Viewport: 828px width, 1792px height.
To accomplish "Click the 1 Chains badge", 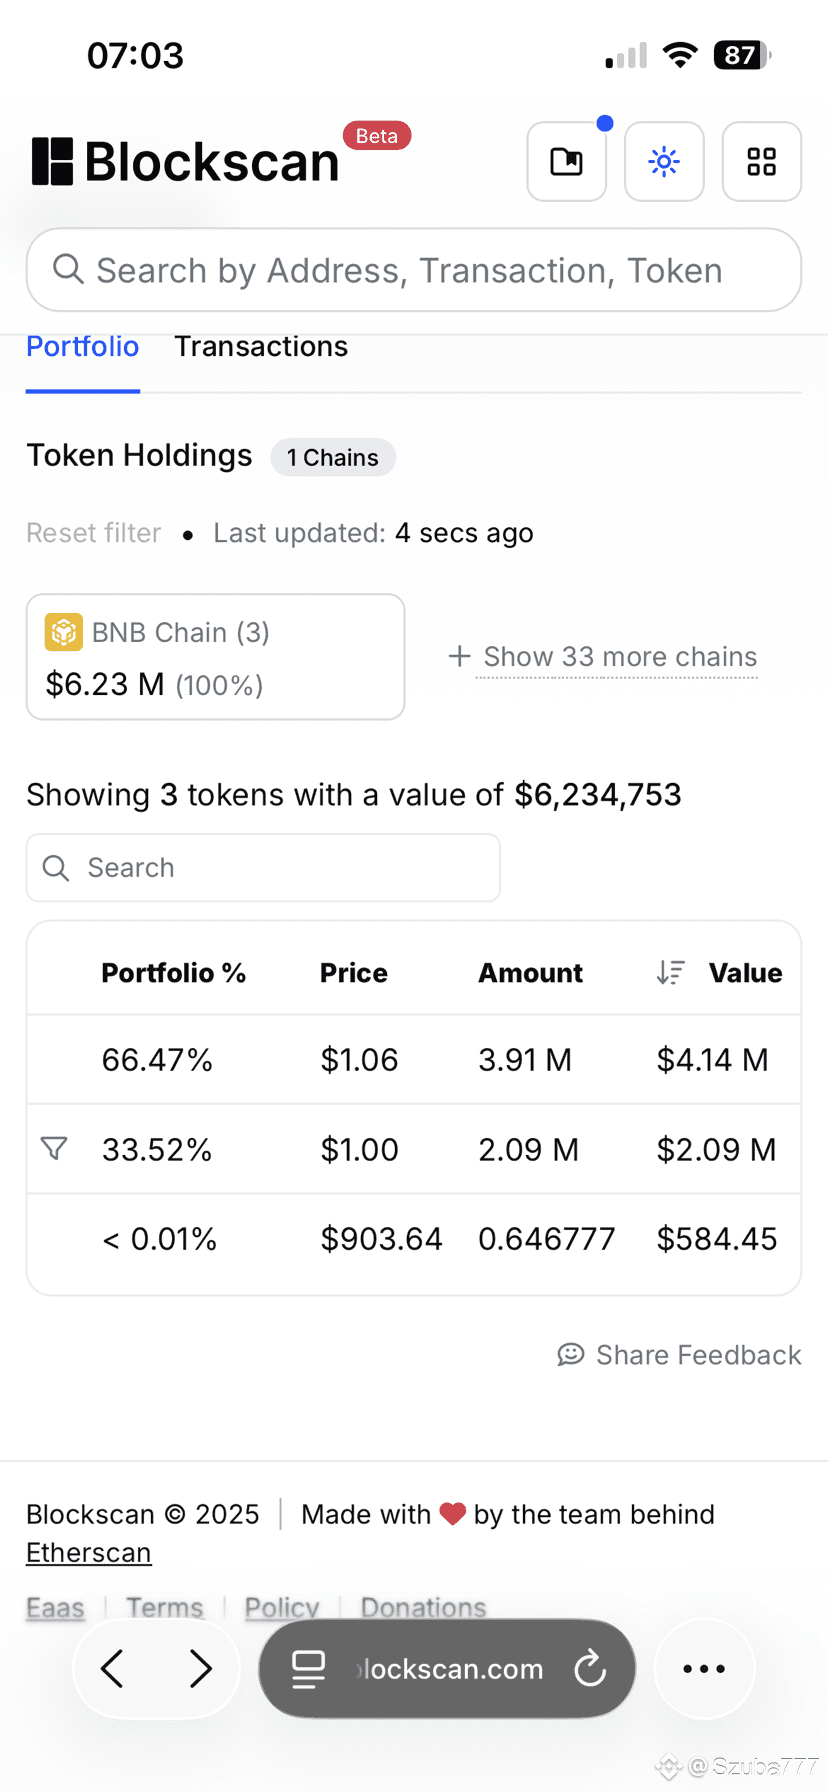I will 333,457.
